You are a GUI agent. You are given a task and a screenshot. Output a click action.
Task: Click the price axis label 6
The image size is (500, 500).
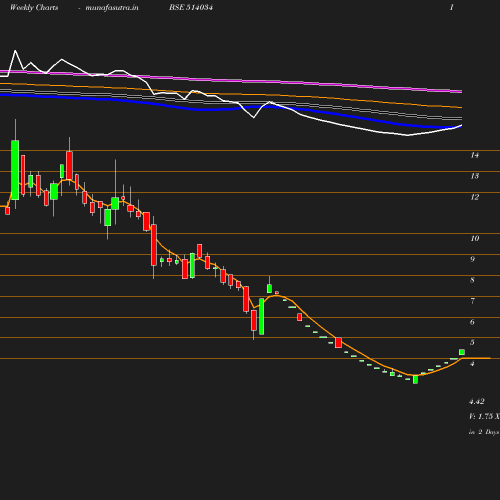pyautogui.click(x=472, y=322)
